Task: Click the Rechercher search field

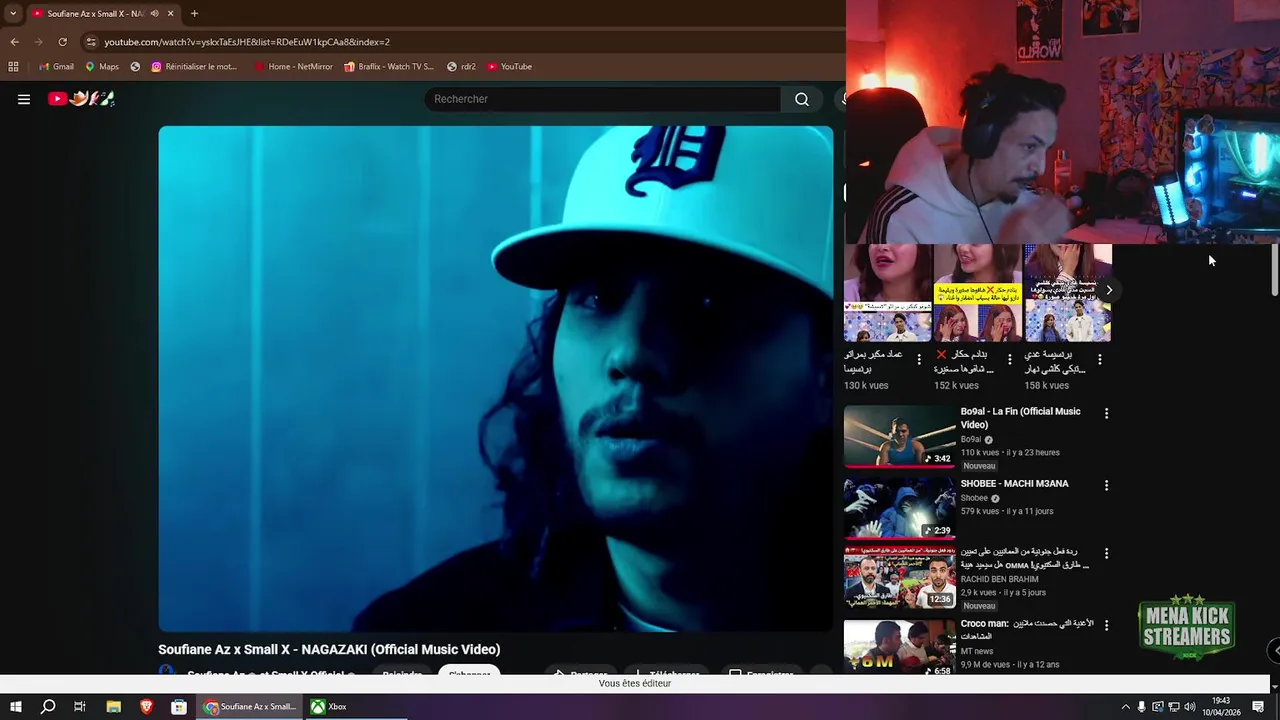Action: 603,99
